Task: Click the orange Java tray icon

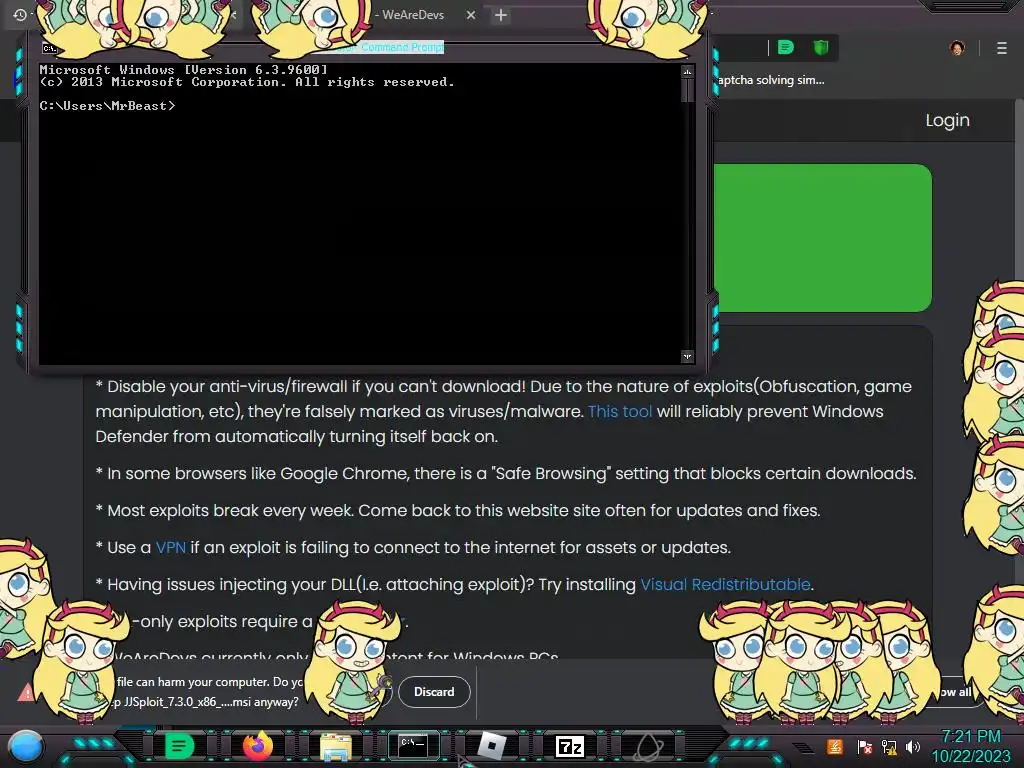Action: tap(834, 746)
